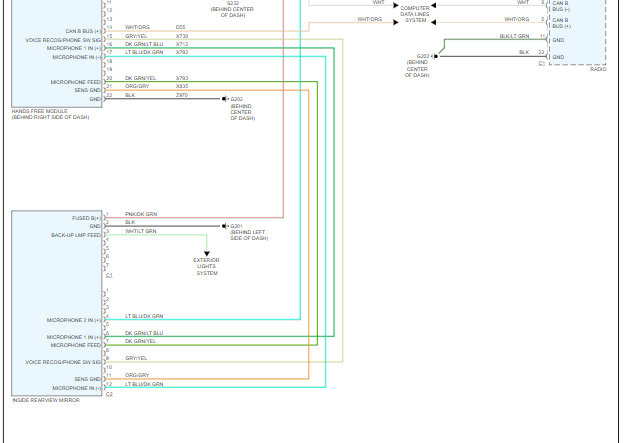Click DK GRN/LT BLU label next to X712

[x=144, y=44]
